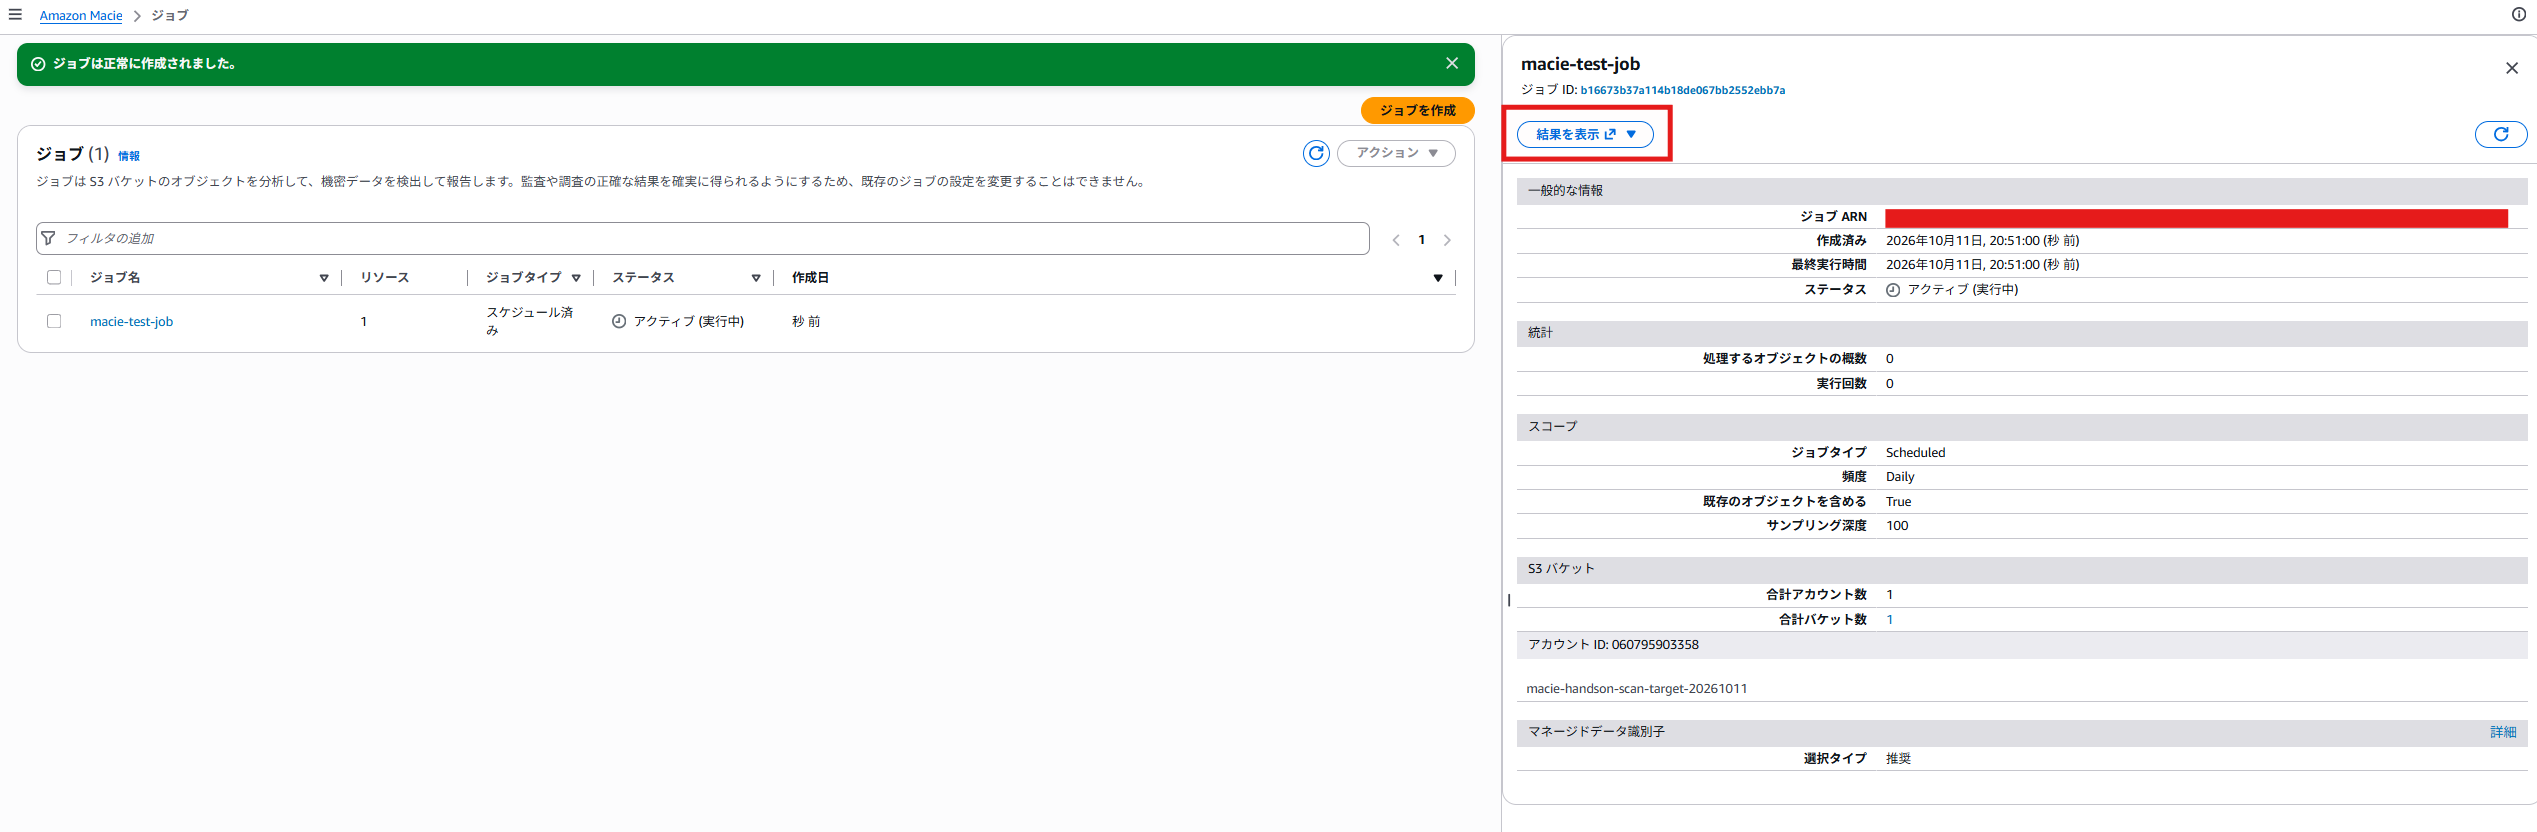Open the アクション dropdown menu
This screenshot has width=2537, height=832.
pos(1396,153)
